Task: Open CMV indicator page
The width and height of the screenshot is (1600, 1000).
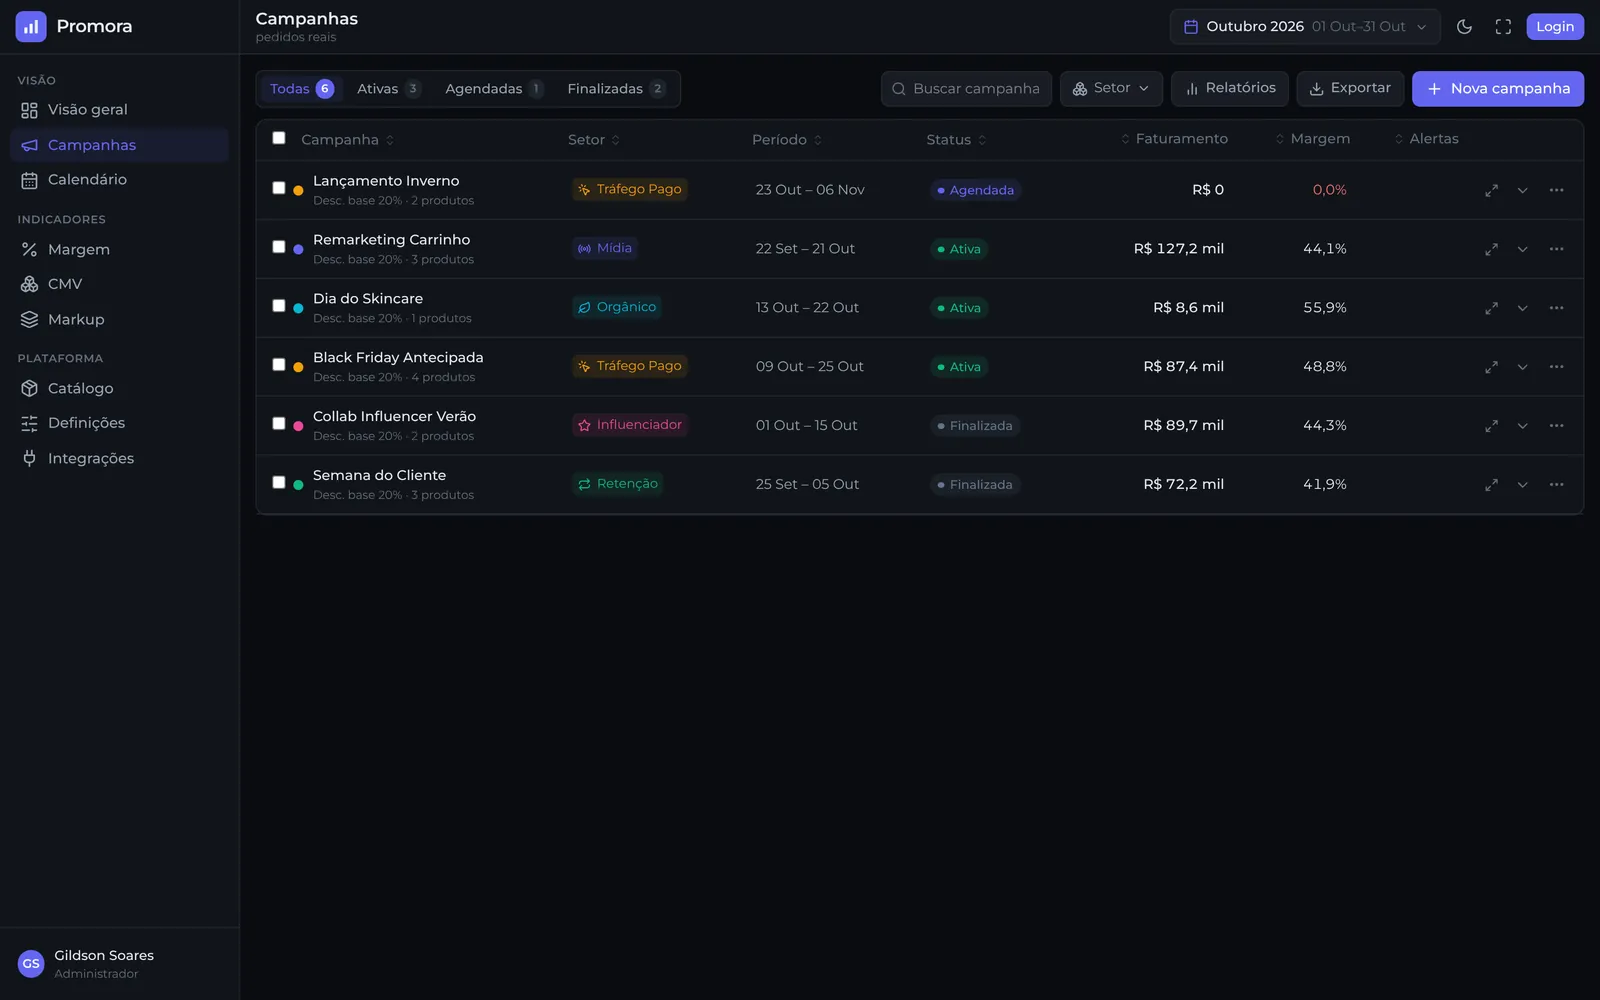Action: coord(119,284)
